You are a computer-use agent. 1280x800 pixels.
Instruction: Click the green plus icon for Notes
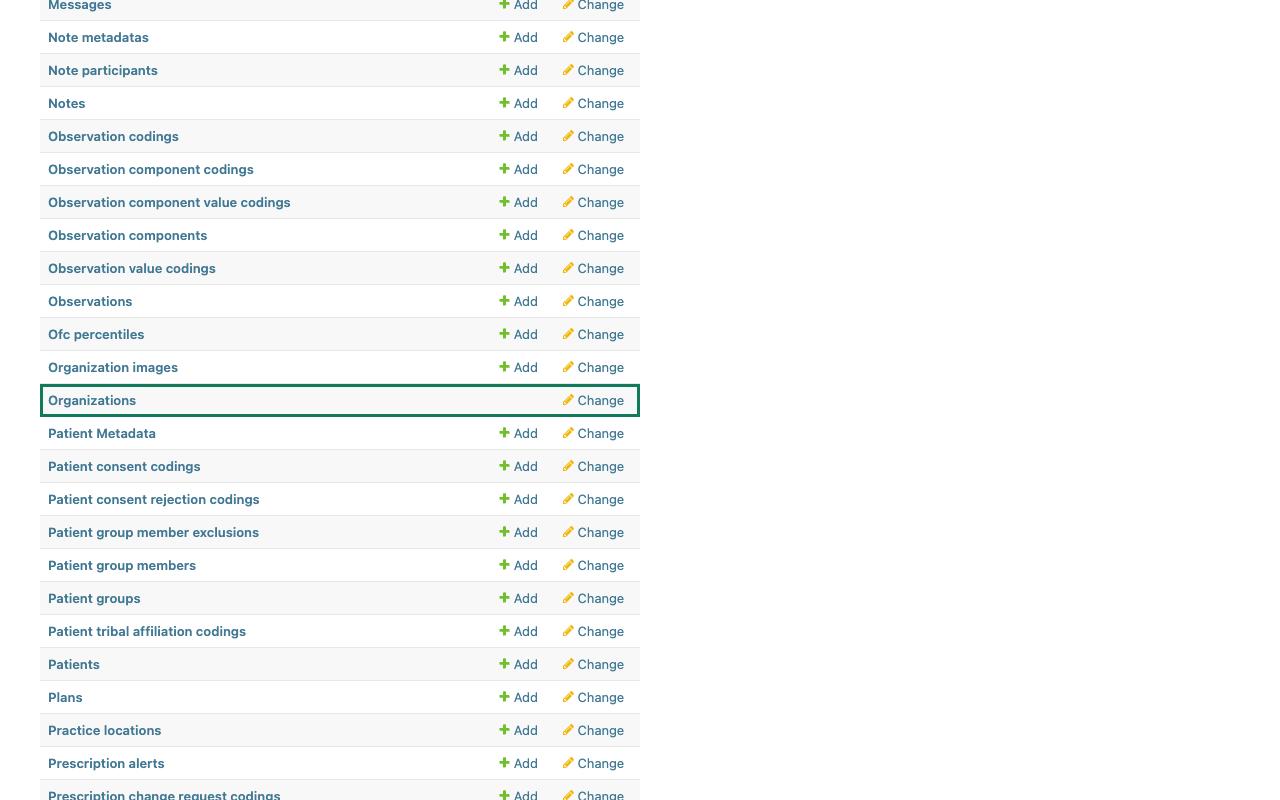coord(505,103)
